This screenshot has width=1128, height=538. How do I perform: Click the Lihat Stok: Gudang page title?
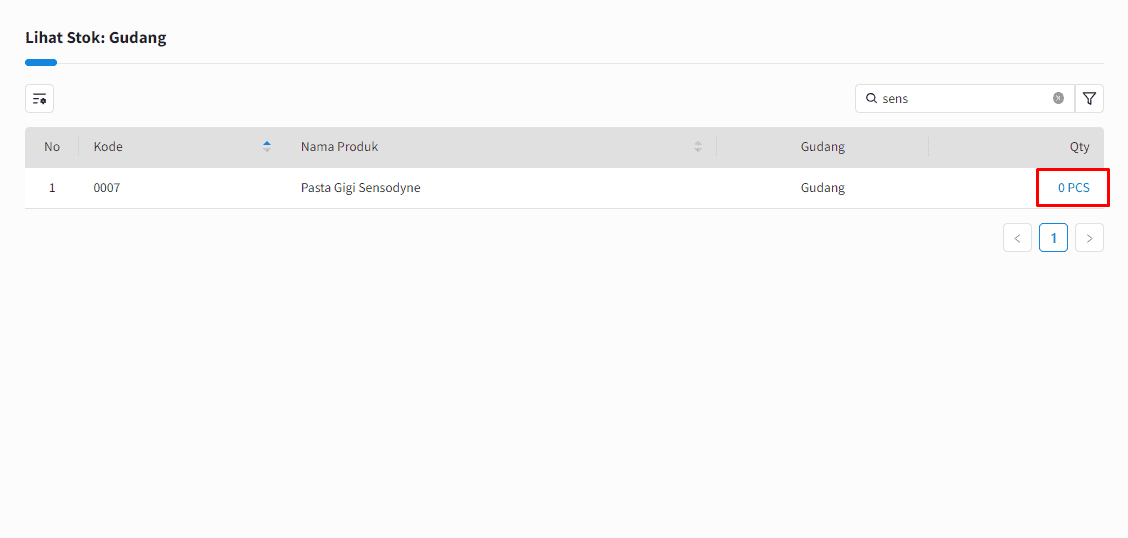pyautogui.click(x=96, y=38)
